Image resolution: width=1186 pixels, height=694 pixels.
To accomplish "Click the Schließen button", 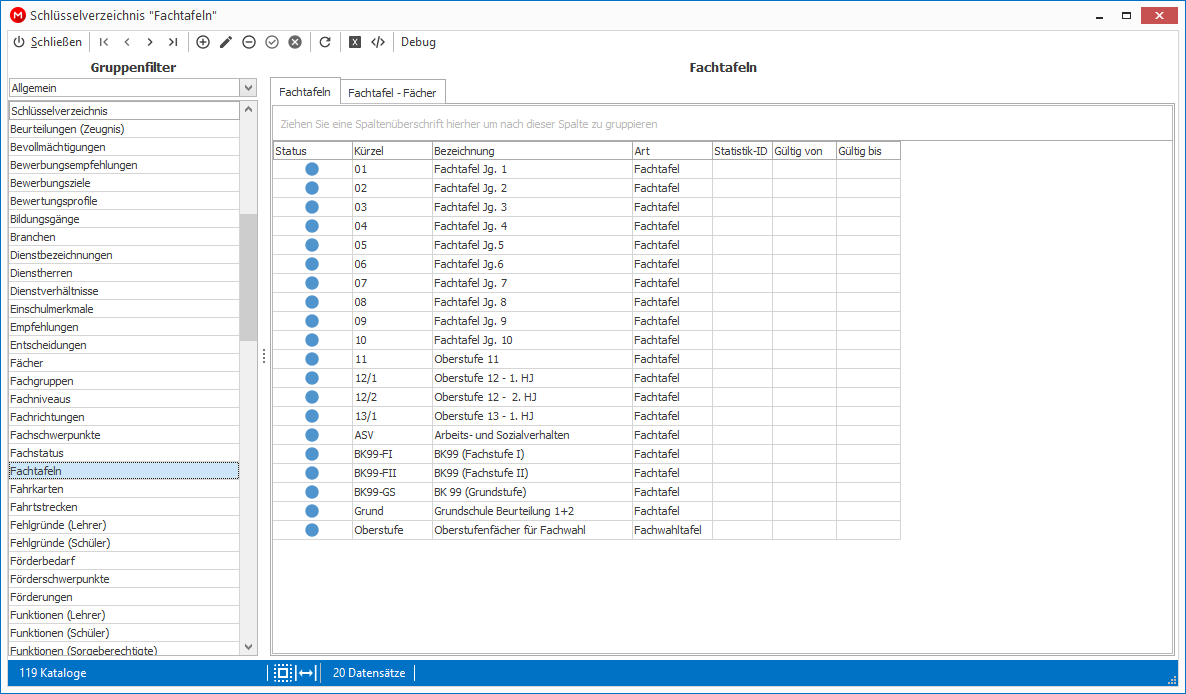I will click(48, 42).
